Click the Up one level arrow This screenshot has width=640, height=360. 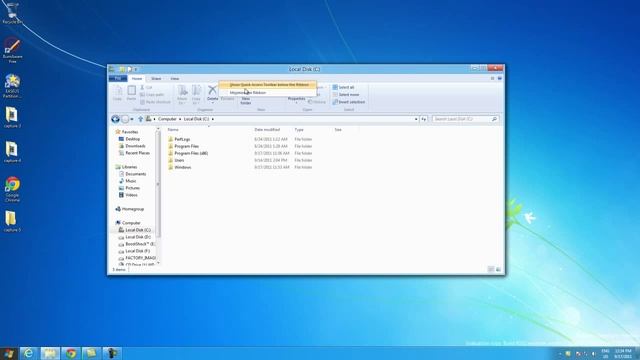[x=140, y=119]
